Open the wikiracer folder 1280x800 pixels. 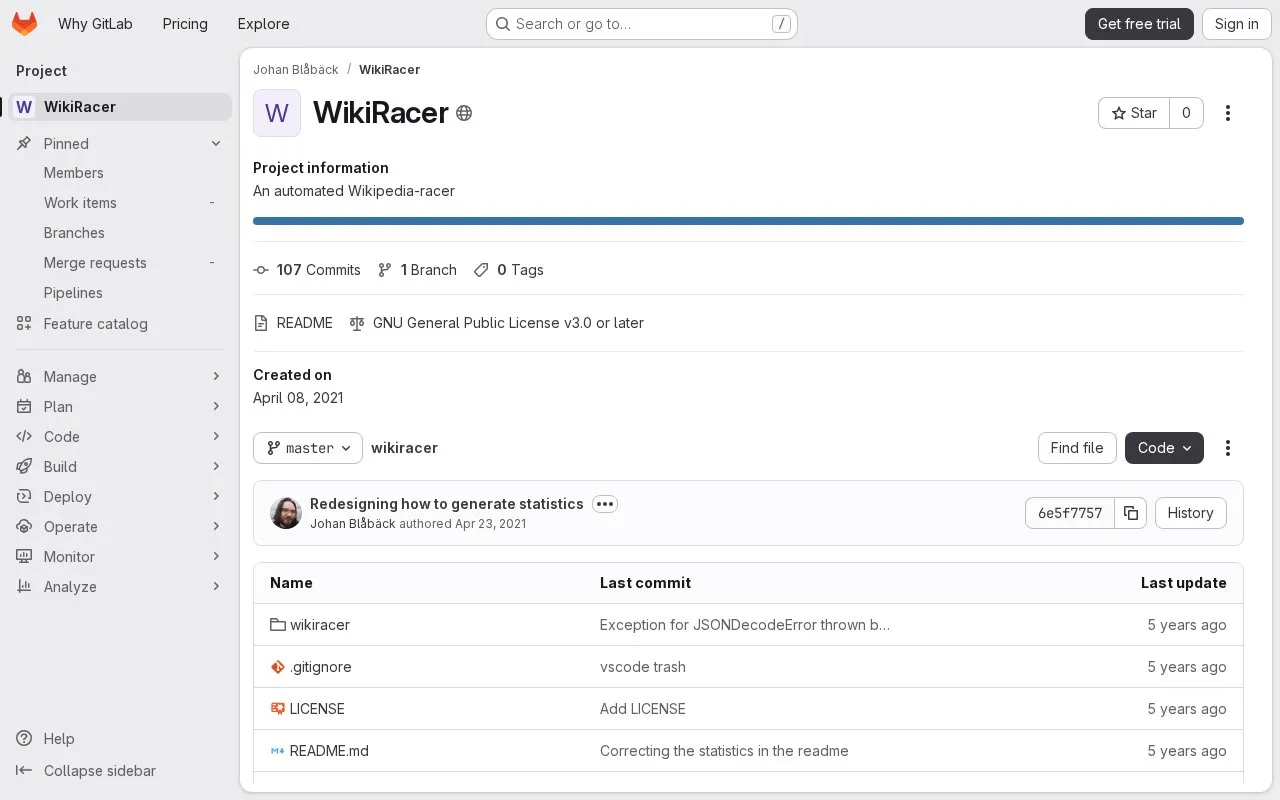pyautogui.click(x=320, y=625)
